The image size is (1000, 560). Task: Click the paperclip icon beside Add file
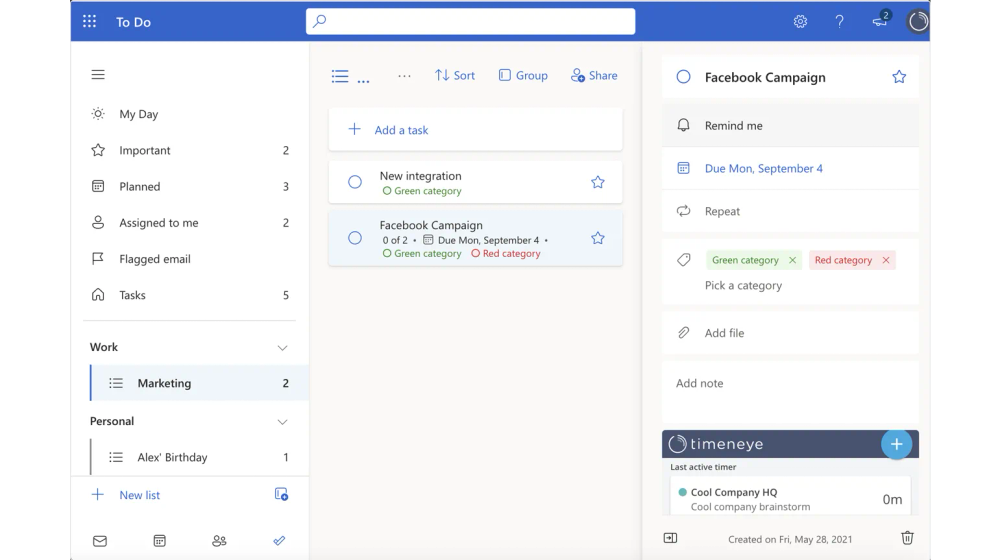[683, 333]
